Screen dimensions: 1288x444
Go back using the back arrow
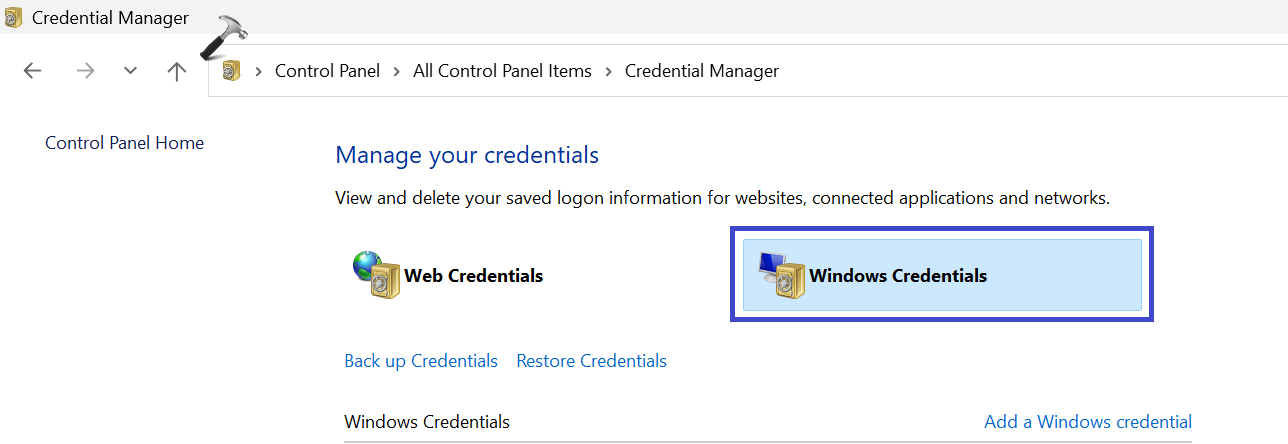point(33,71)
